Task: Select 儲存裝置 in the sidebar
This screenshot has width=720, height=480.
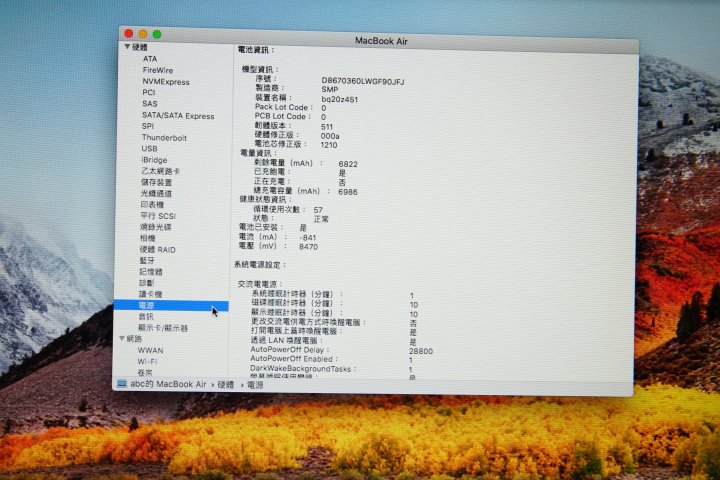Action: 156,182
